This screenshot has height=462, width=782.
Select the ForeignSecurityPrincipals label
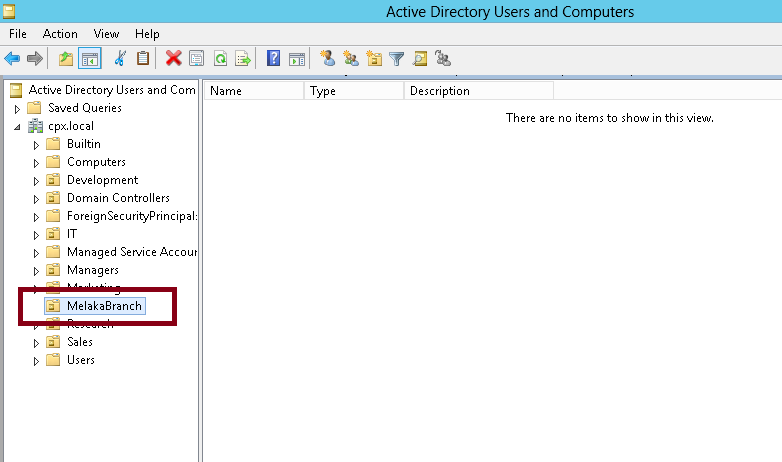pyautogui.click(x=132, y=216)
